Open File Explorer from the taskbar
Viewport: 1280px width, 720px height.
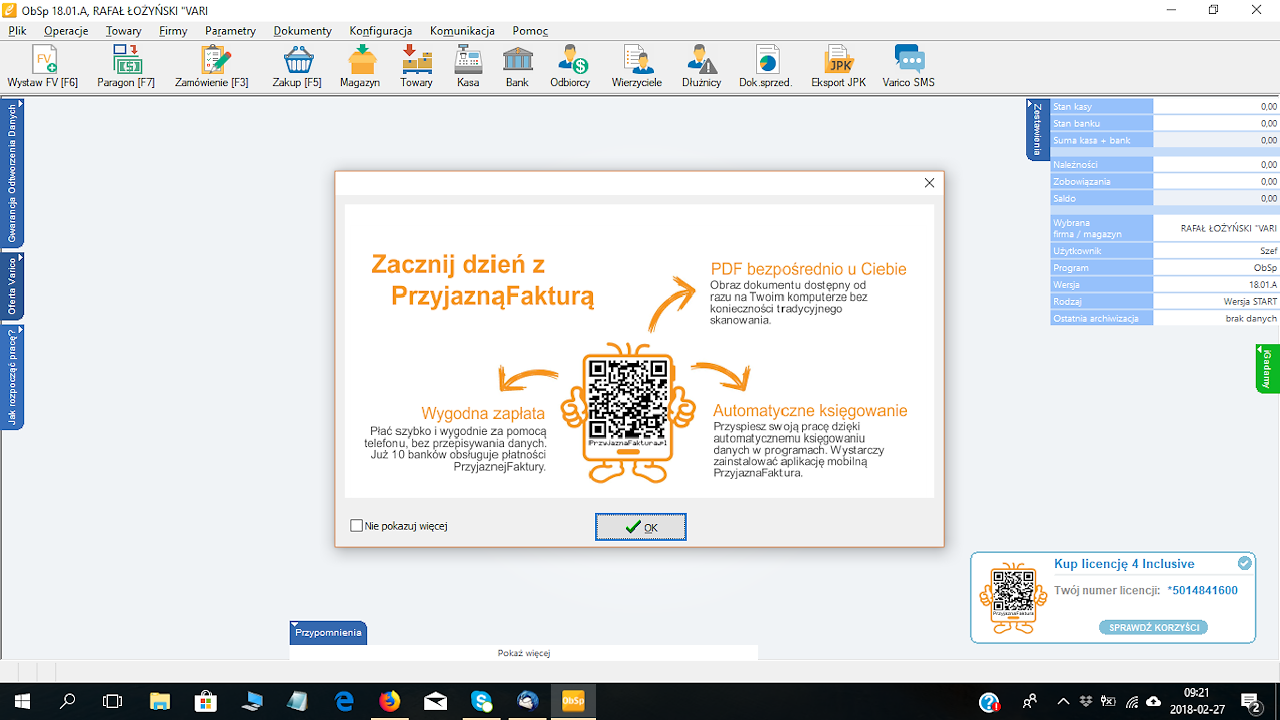pyautogui.click(x=160, y=701)
